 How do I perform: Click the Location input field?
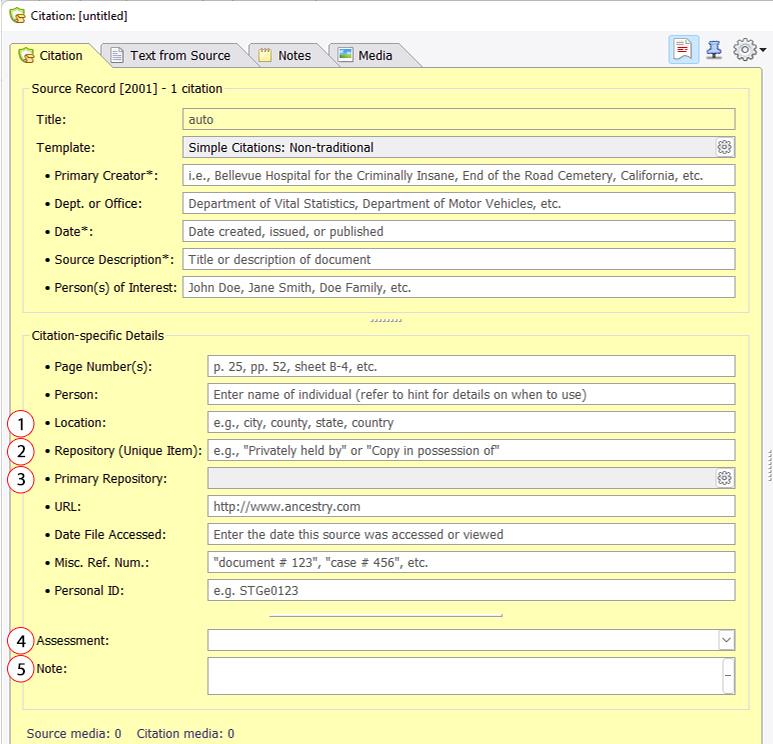tap(471, 423)
